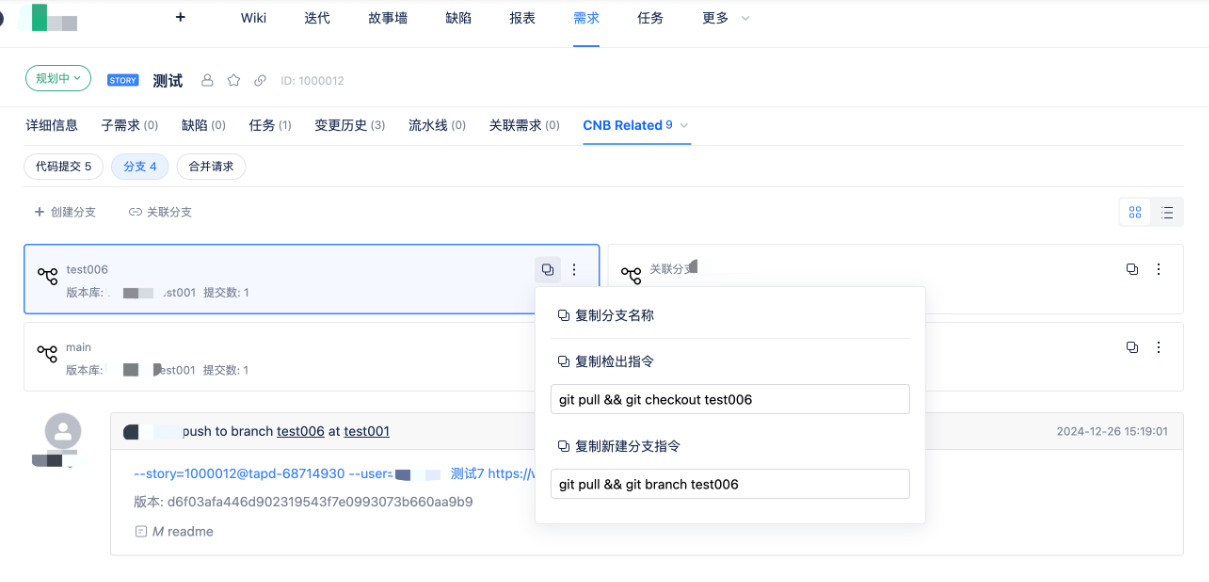Select 复制新建分支指令 in the popup
The height and width of the screenshot is (582, 1209).
pyautogui.click(x=627, y=446)
